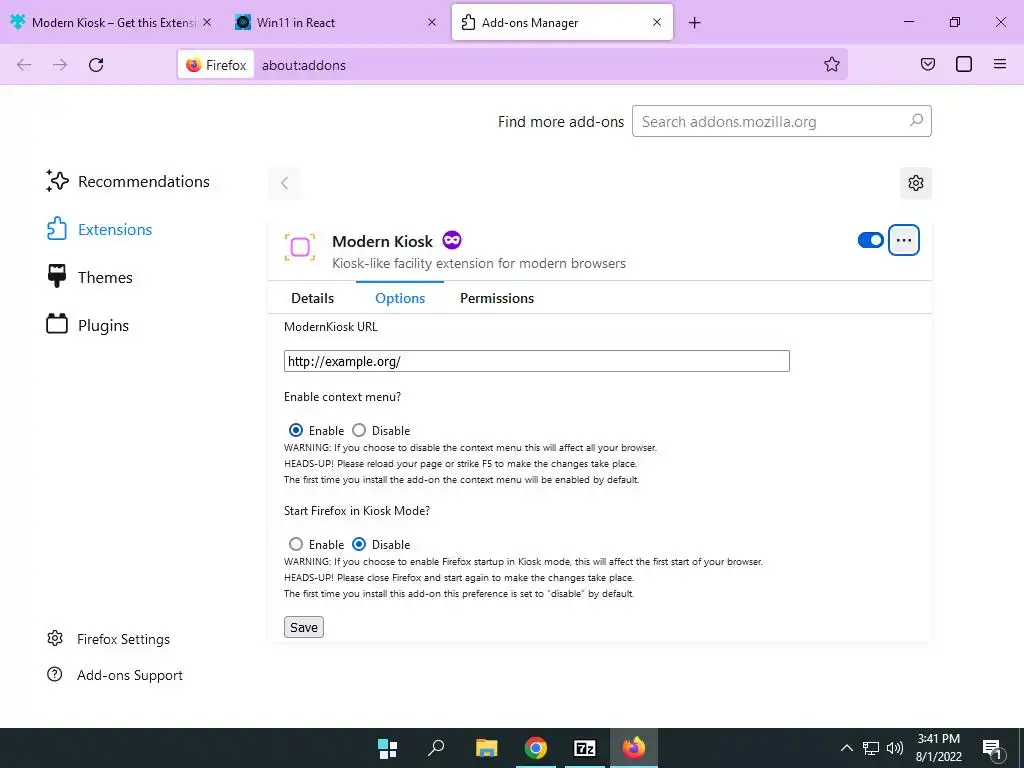
Task: Open the Modern Kiosk more options menu
Action: 904,240
